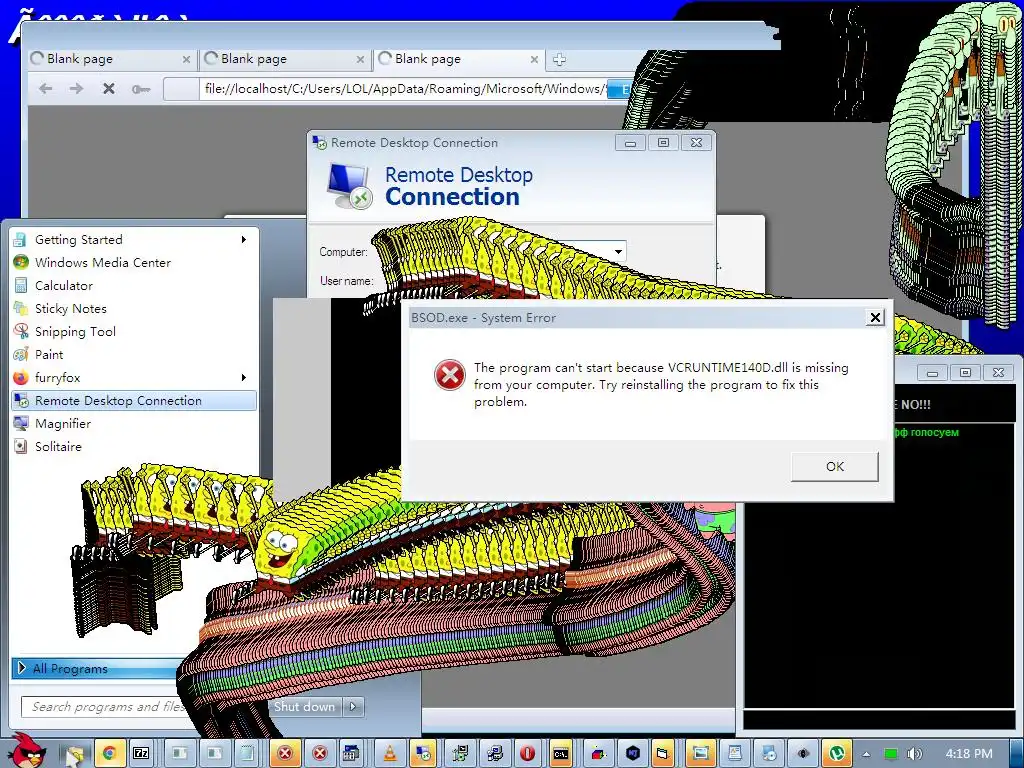
Task: Open the arrow menu beside Shut down
Action: click(x=353, y=707)
